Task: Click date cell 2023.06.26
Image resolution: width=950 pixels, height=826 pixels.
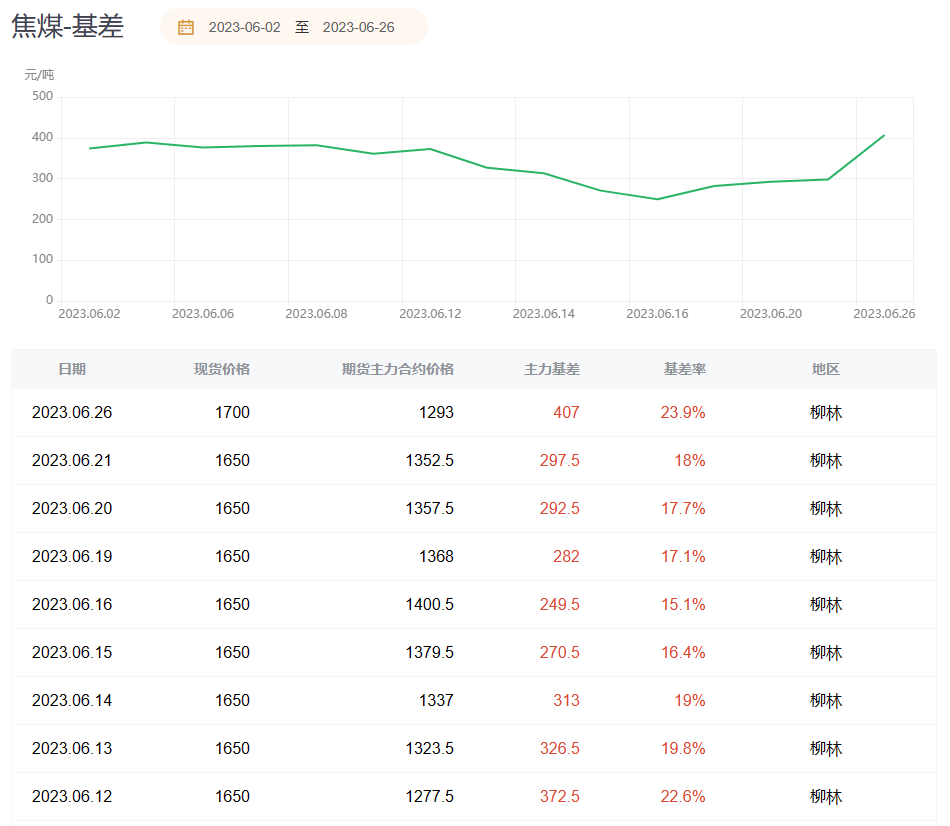Action: click(x=72, y=413)
